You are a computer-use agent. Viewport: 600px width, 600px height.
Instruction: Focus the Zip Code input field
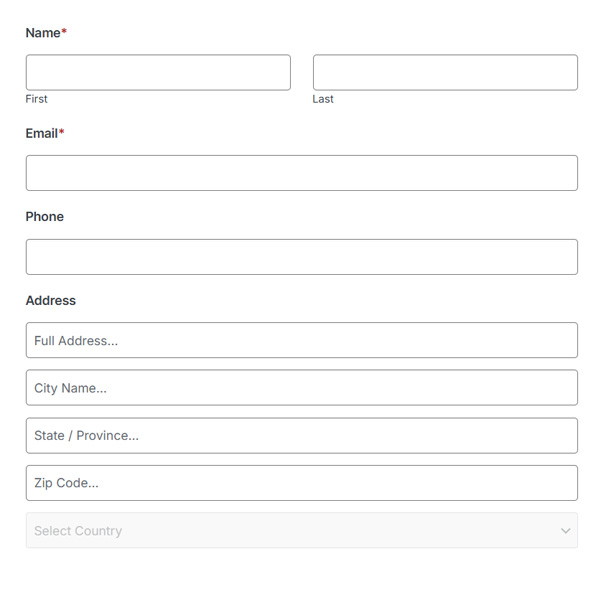pos(301,483)
